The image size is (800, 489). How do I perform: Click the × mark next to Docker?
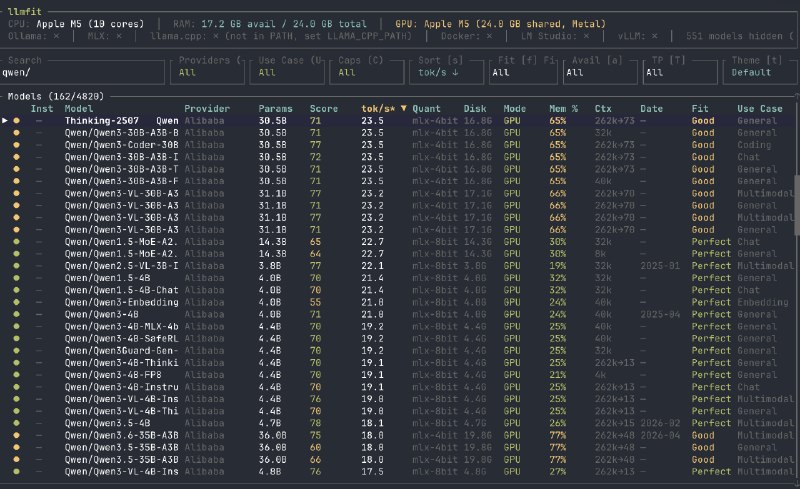(x=489, y=36)
